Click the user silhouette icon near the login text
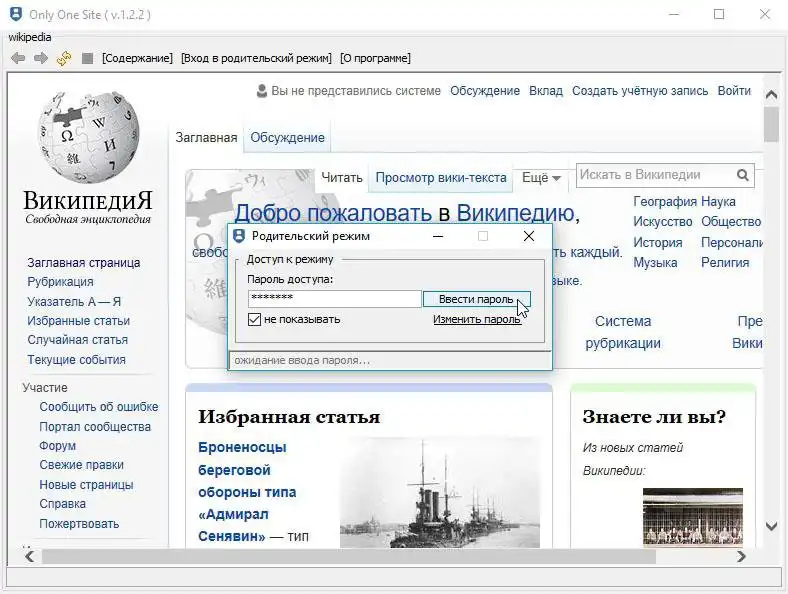 click(262, 91)
